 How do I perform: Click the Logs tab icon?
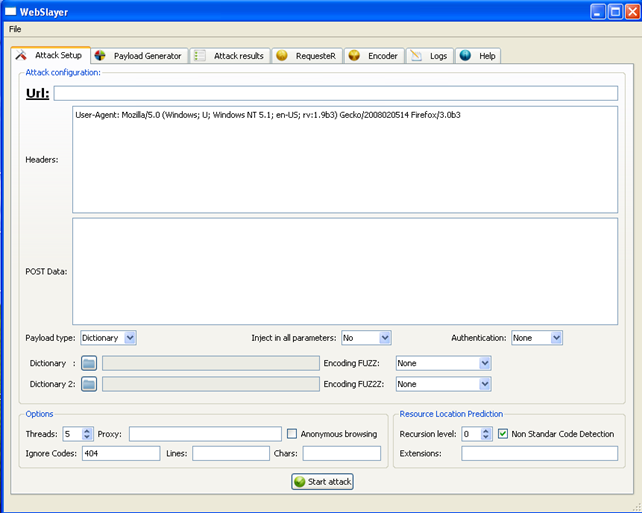tap(416, 56)
